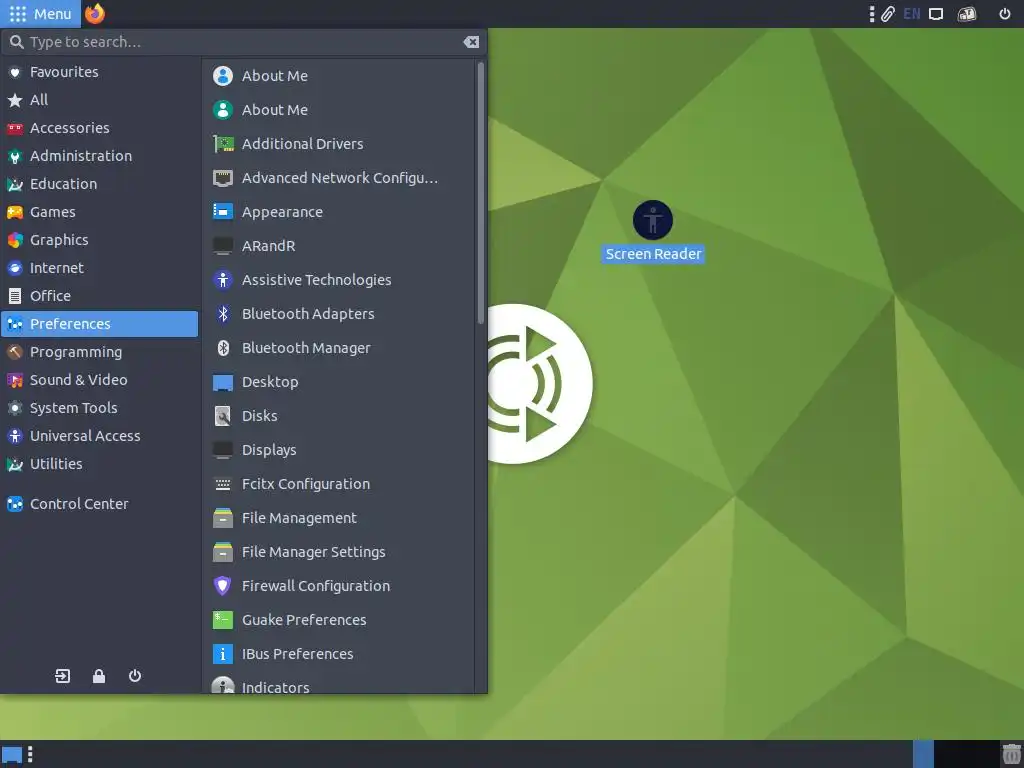The image size is (1024, 768).
Task: Open the EN keyboard layout indicator
Action: pyautogui.click(x=912, y=14)
